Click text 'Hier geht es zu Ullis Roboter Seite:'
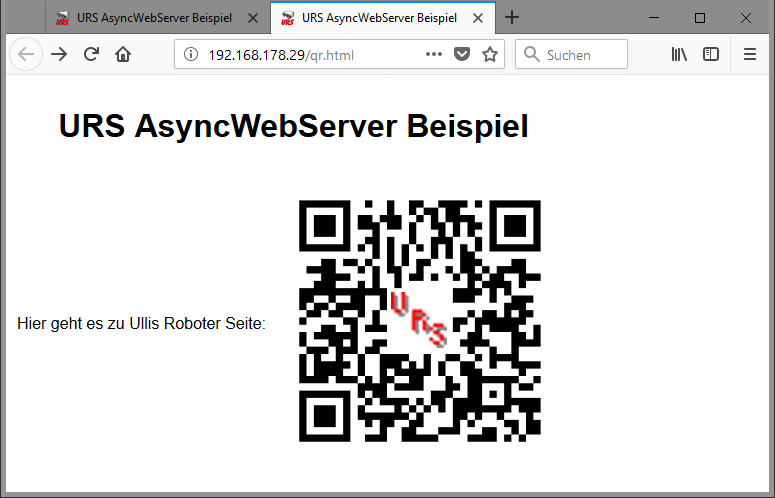 [141, 323]
